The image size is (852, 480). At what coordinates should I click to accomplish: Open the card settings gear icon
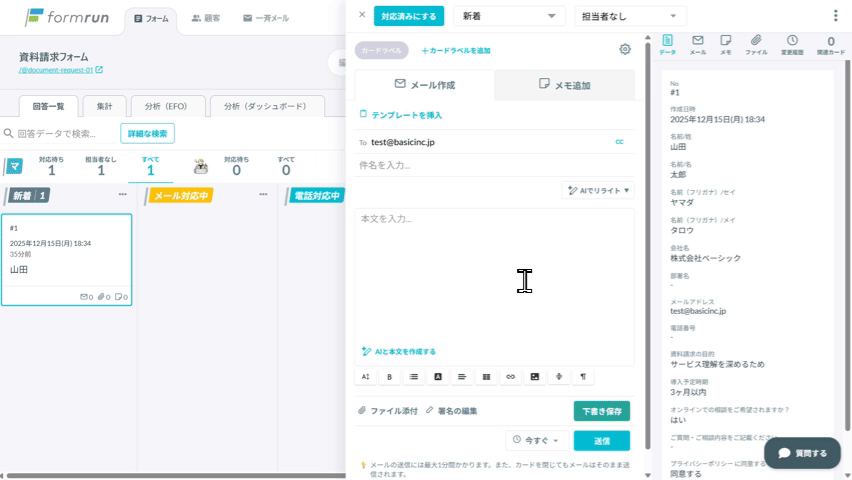coord(625,49)
